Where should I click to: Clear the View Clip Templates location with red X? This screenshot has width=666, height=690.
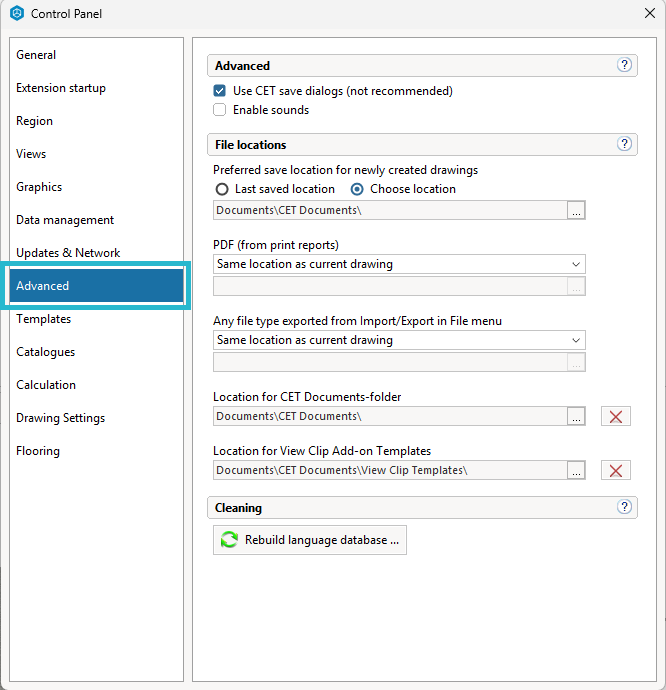616,470
